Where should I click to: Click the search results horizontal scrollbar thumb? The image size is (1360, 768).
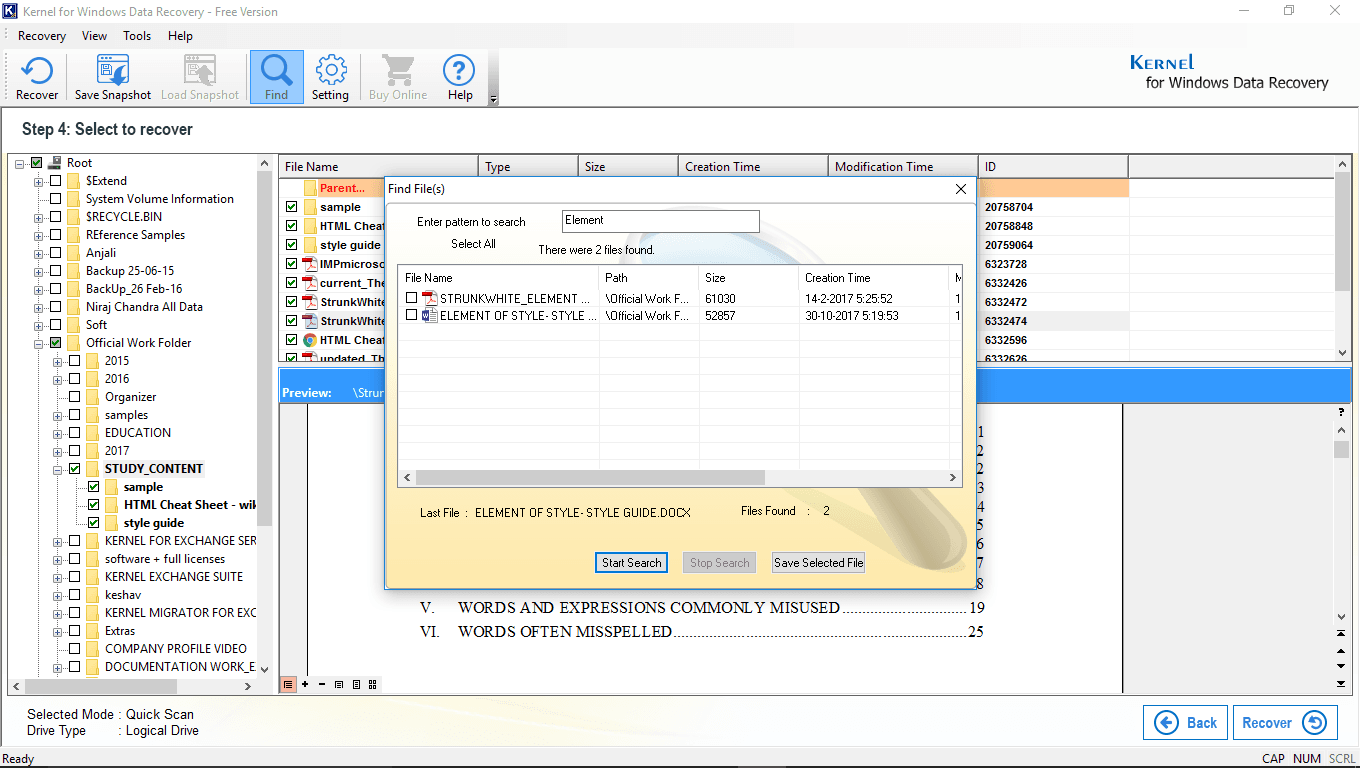(x=590, y=478)
